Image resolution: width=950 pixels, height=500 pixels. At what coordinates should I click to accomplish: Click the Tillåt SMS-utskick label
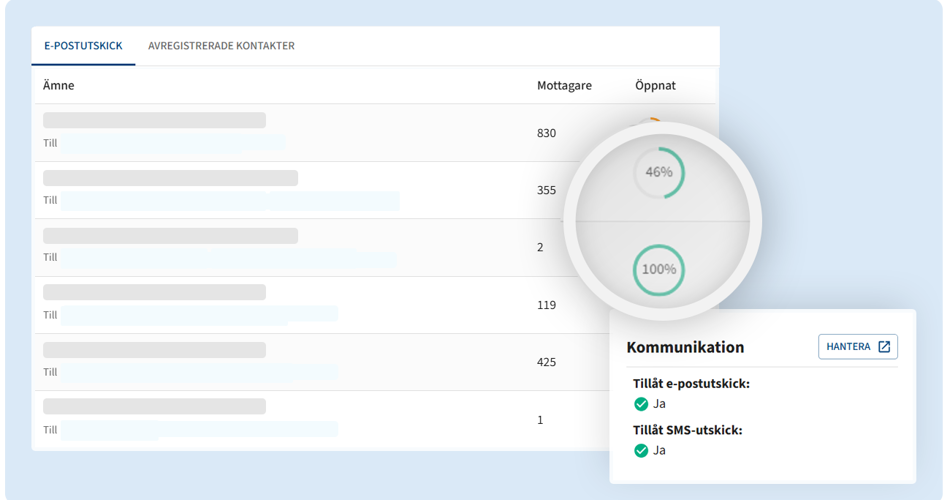693,431
